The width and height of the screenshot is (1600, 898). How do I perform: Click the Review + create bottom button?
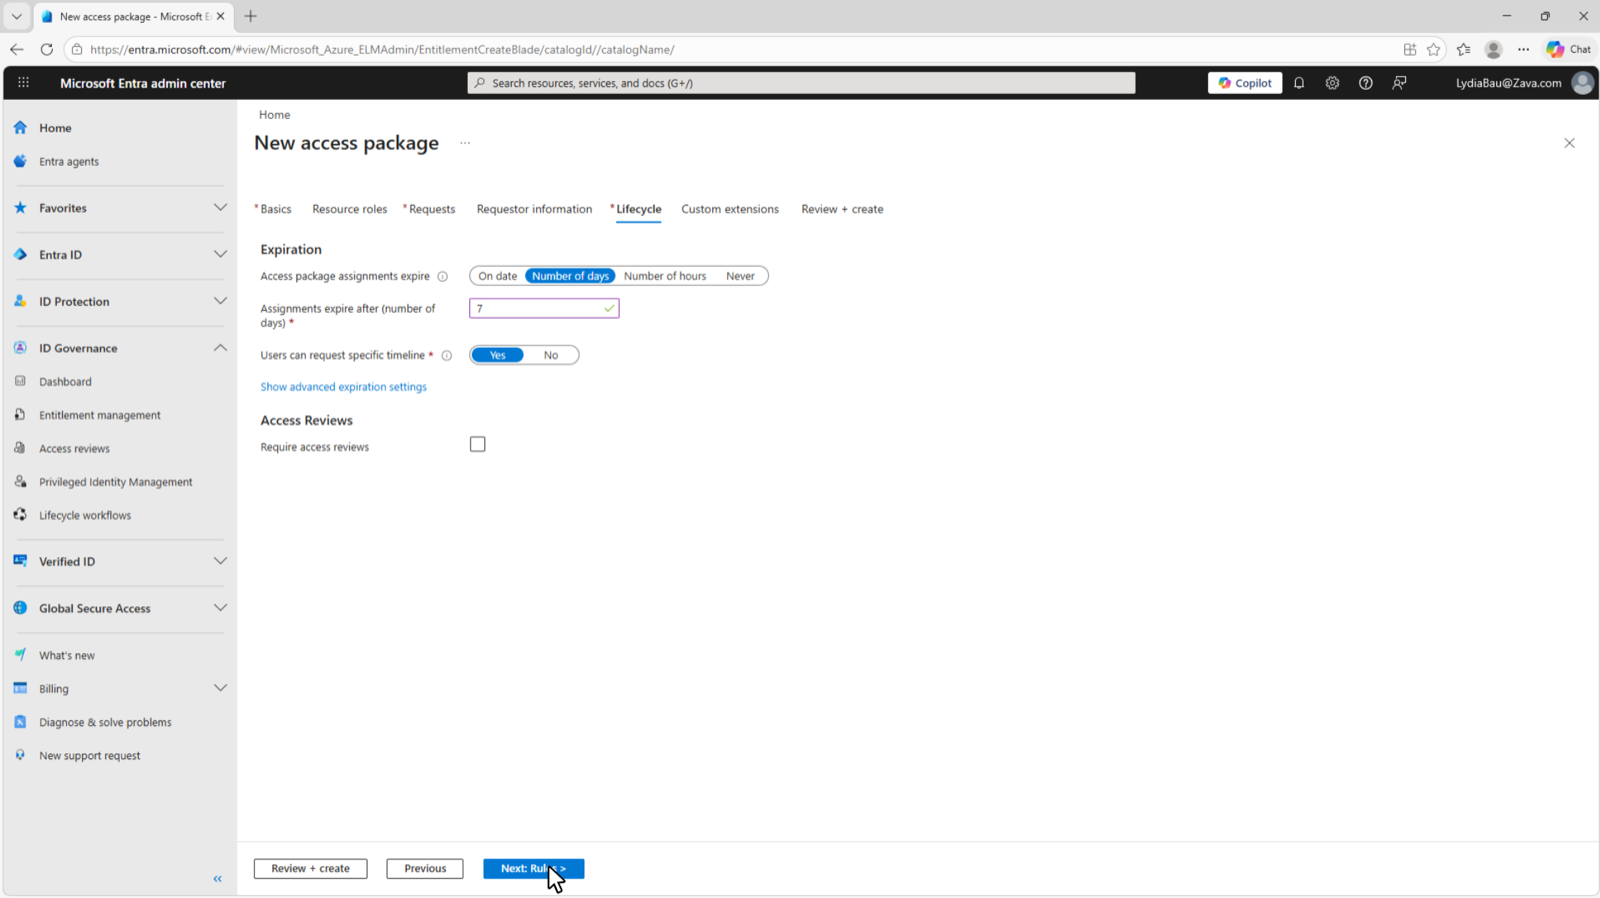click(x=310, y=868)
